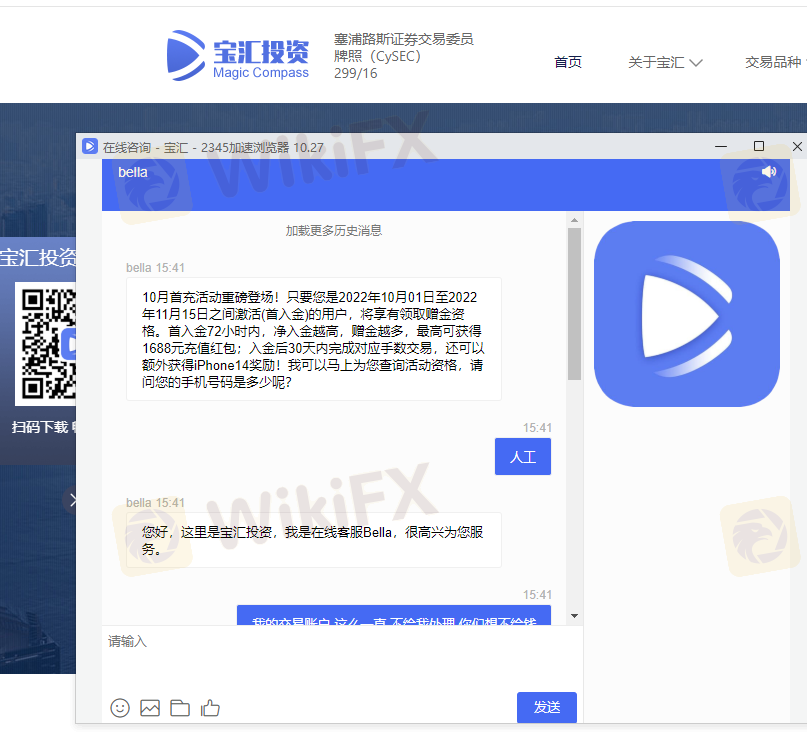Click Bella's greeting message 您好，这里是宝汇投资
The height and width of the screenshot is (751, 807).
click(314, 540)
